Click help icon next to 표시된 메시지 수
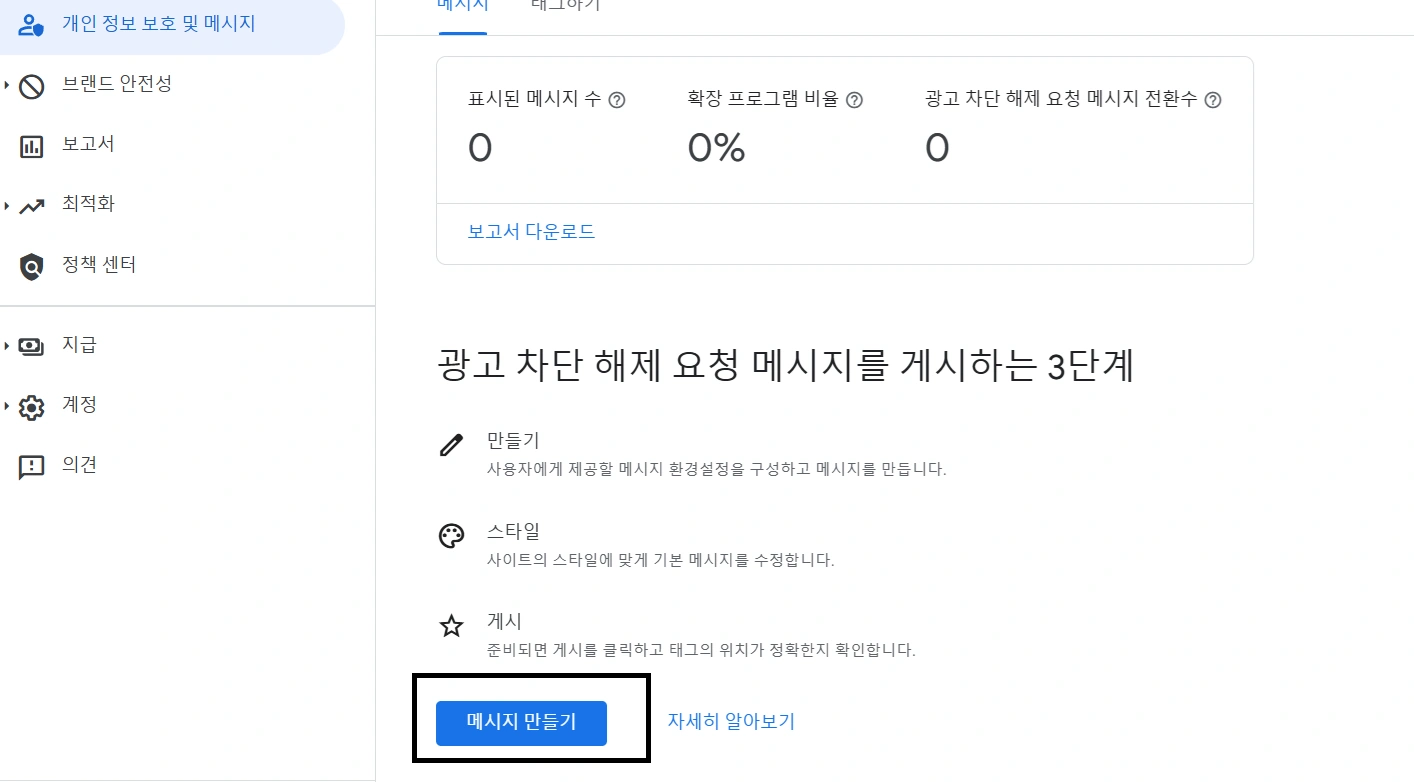Screen dimensions: 1414x782 coord(617,100)
